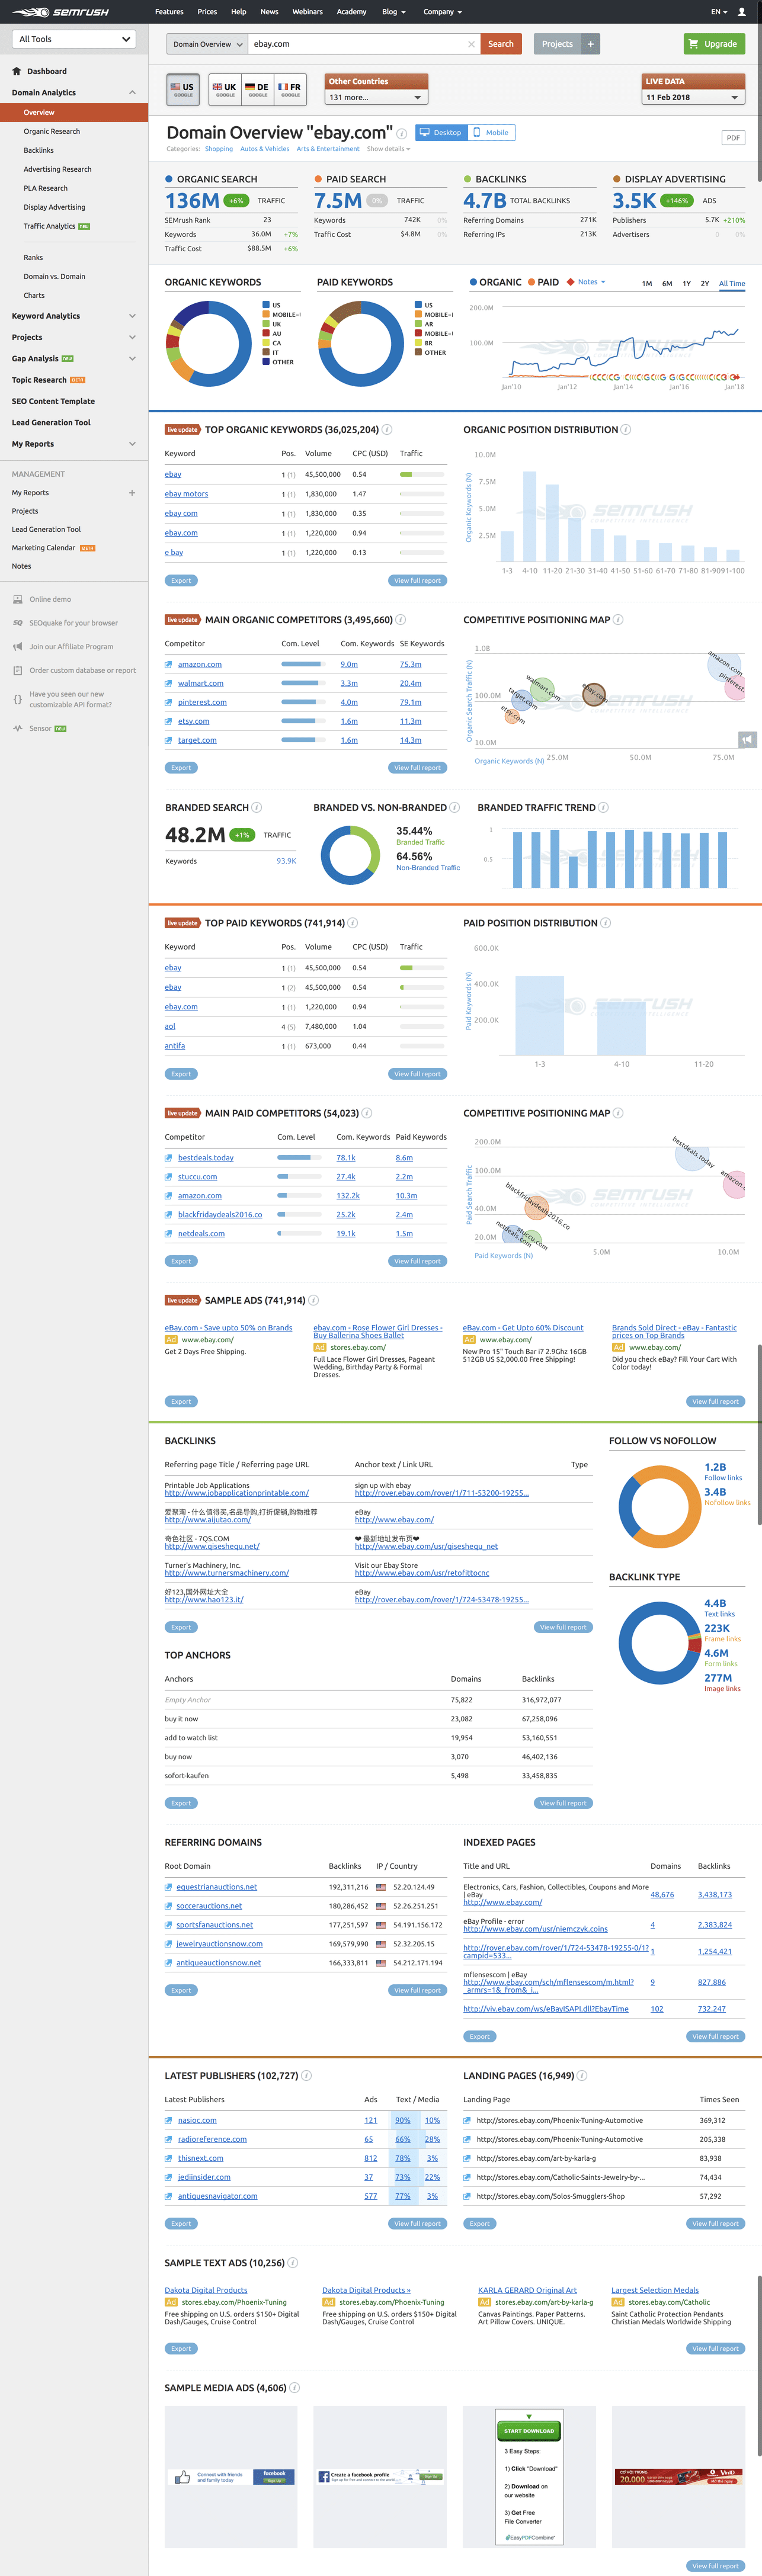Click info icon beside Main Organic Competitors

(400, 620)
